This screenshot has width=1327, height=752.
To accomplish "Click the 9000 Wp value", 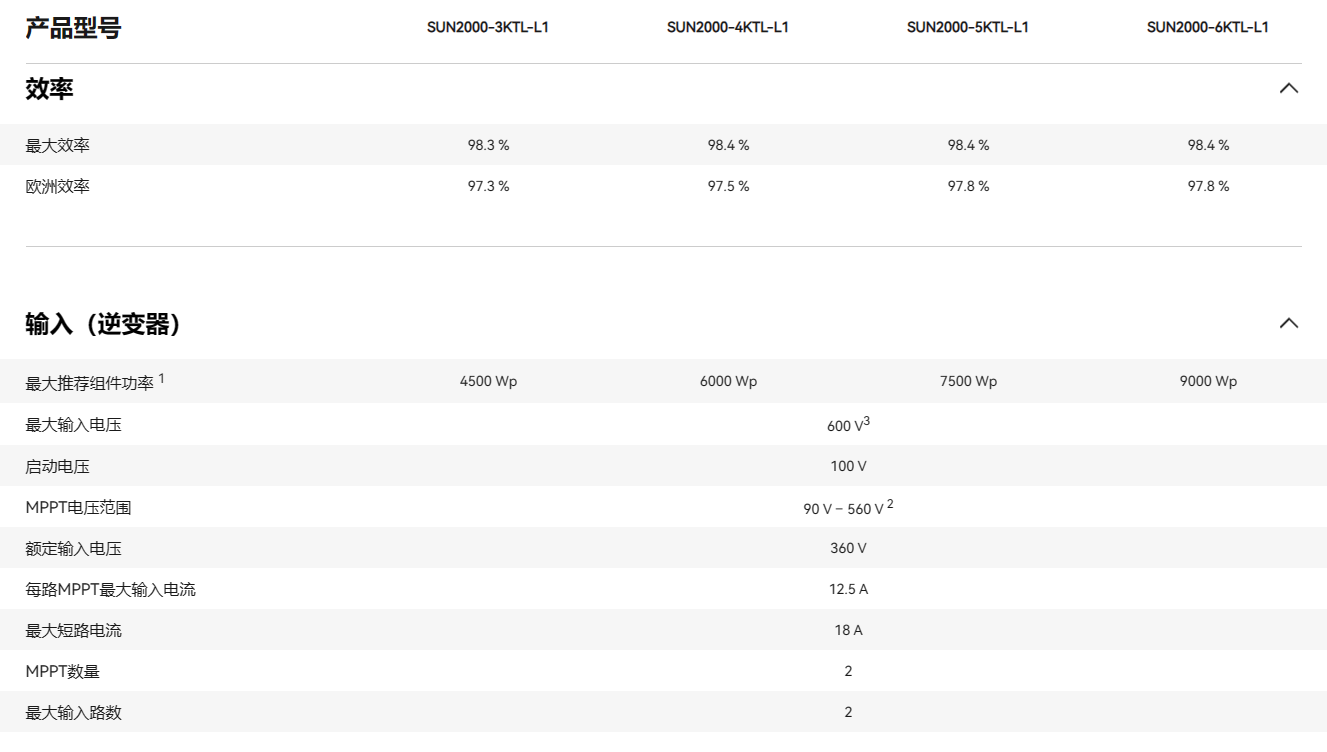I will tap(1208, 382).
